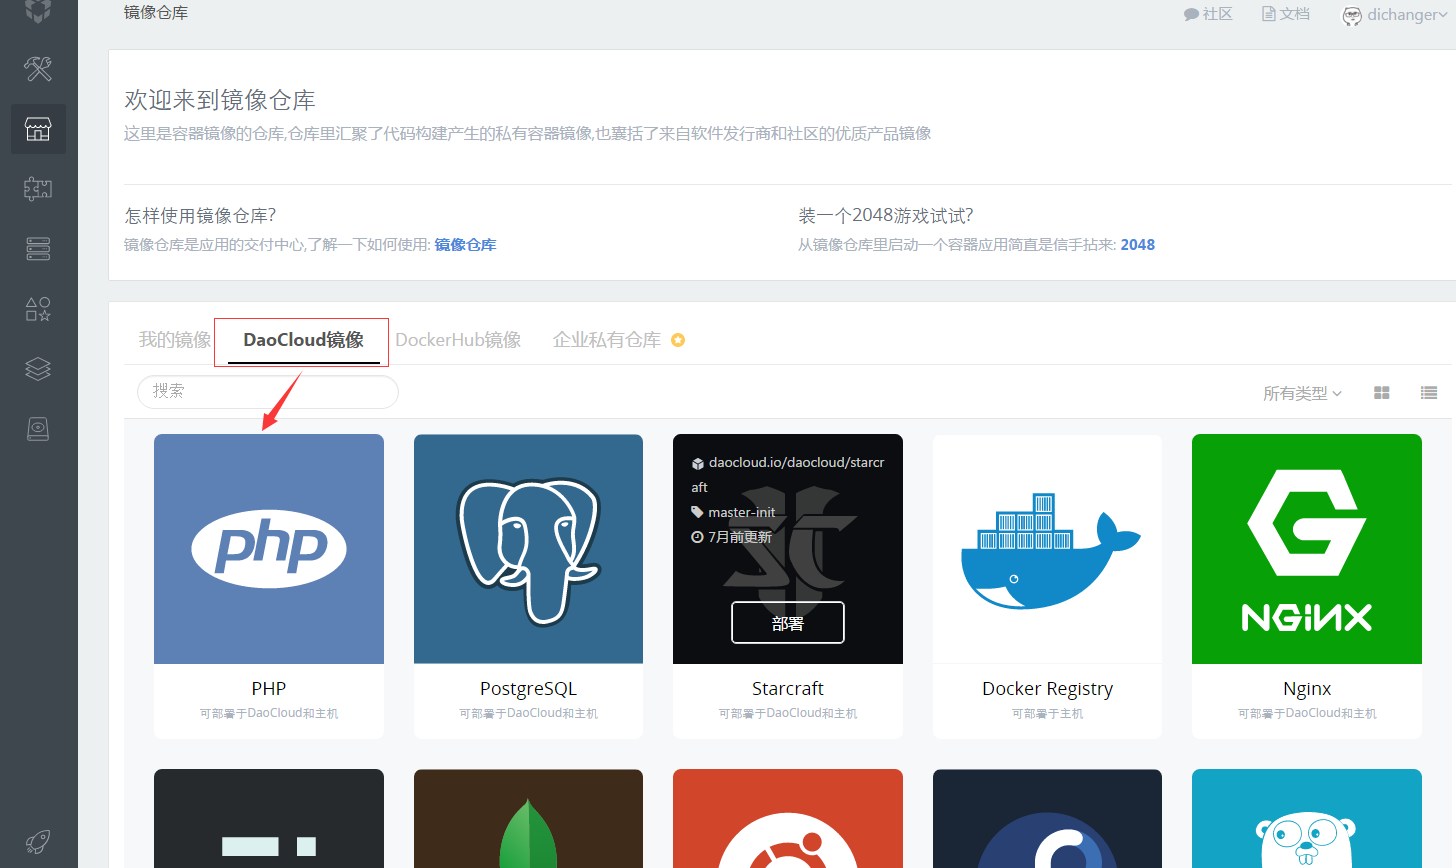Image resolution: width=1456 pixels, height=868 pixels.
Task: Open the dichanger user menu
Action: pos(1394,15)
